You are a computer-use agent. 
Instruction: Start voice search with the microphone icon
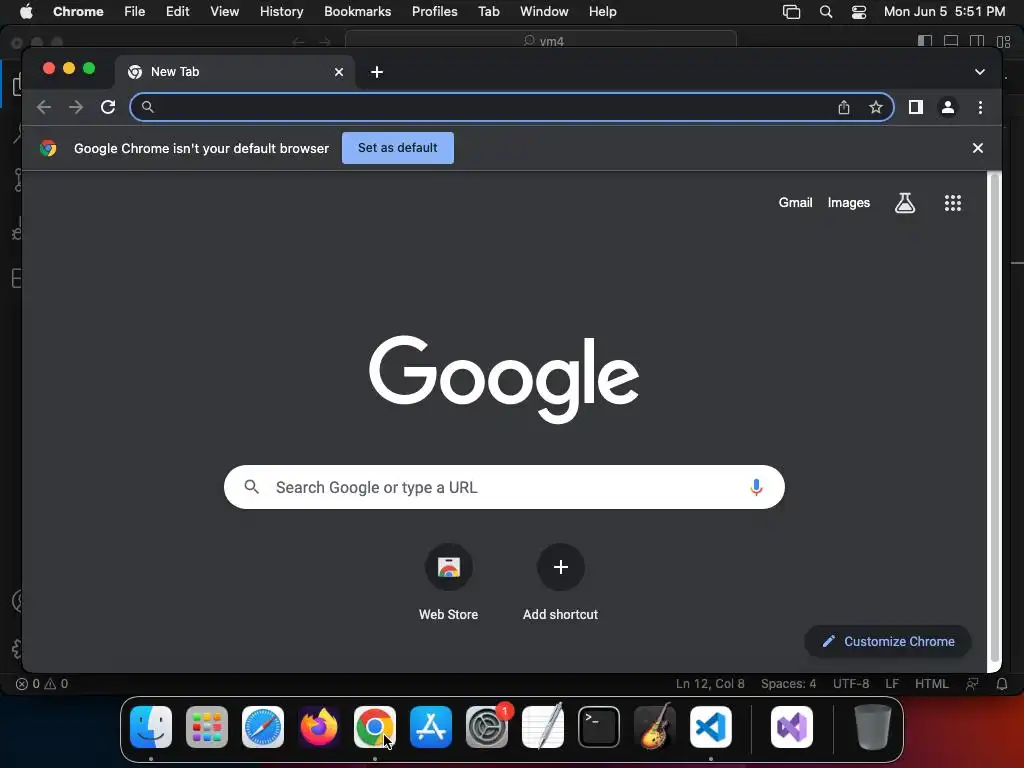point(756,487)
